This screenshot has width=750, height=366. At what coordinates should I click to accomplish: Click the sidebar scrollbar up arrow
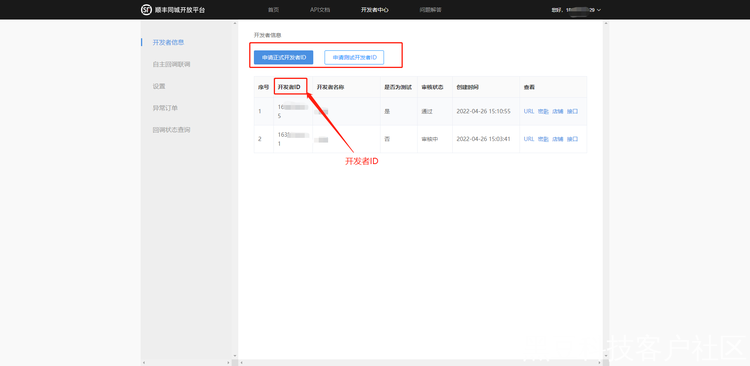coord(234,23)
